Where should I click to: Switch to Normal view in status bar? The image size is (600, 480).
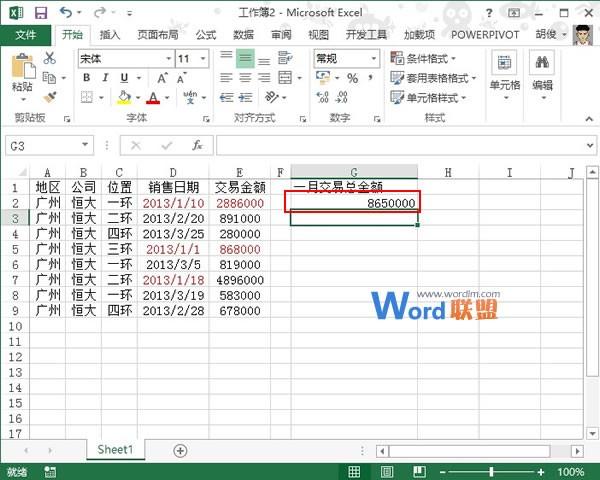pyautogui.click(x=354, y=472)
